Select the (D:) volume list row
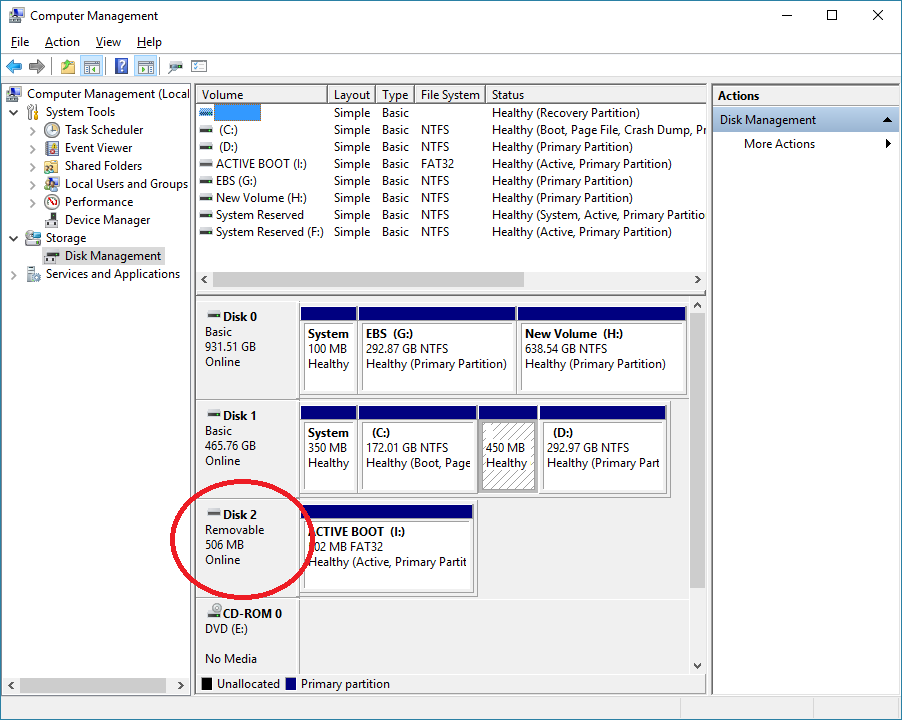Viewport: 902px width, 720px height. click(451, 147)
